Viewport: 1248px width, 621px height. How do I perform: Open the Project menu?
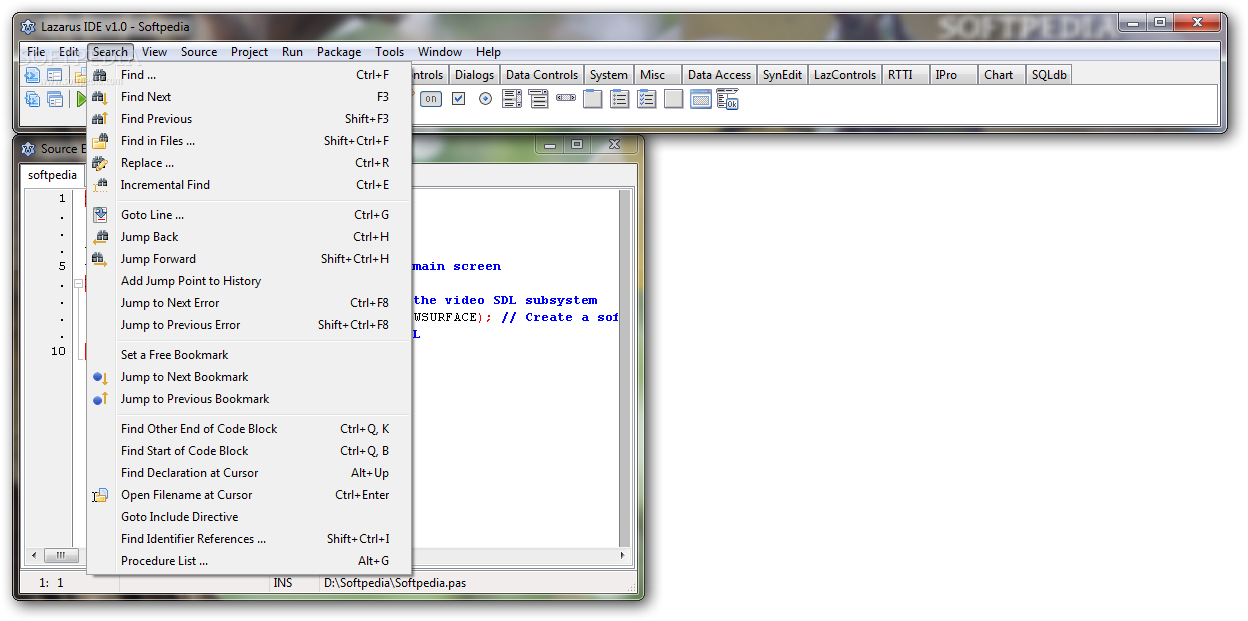249,52
